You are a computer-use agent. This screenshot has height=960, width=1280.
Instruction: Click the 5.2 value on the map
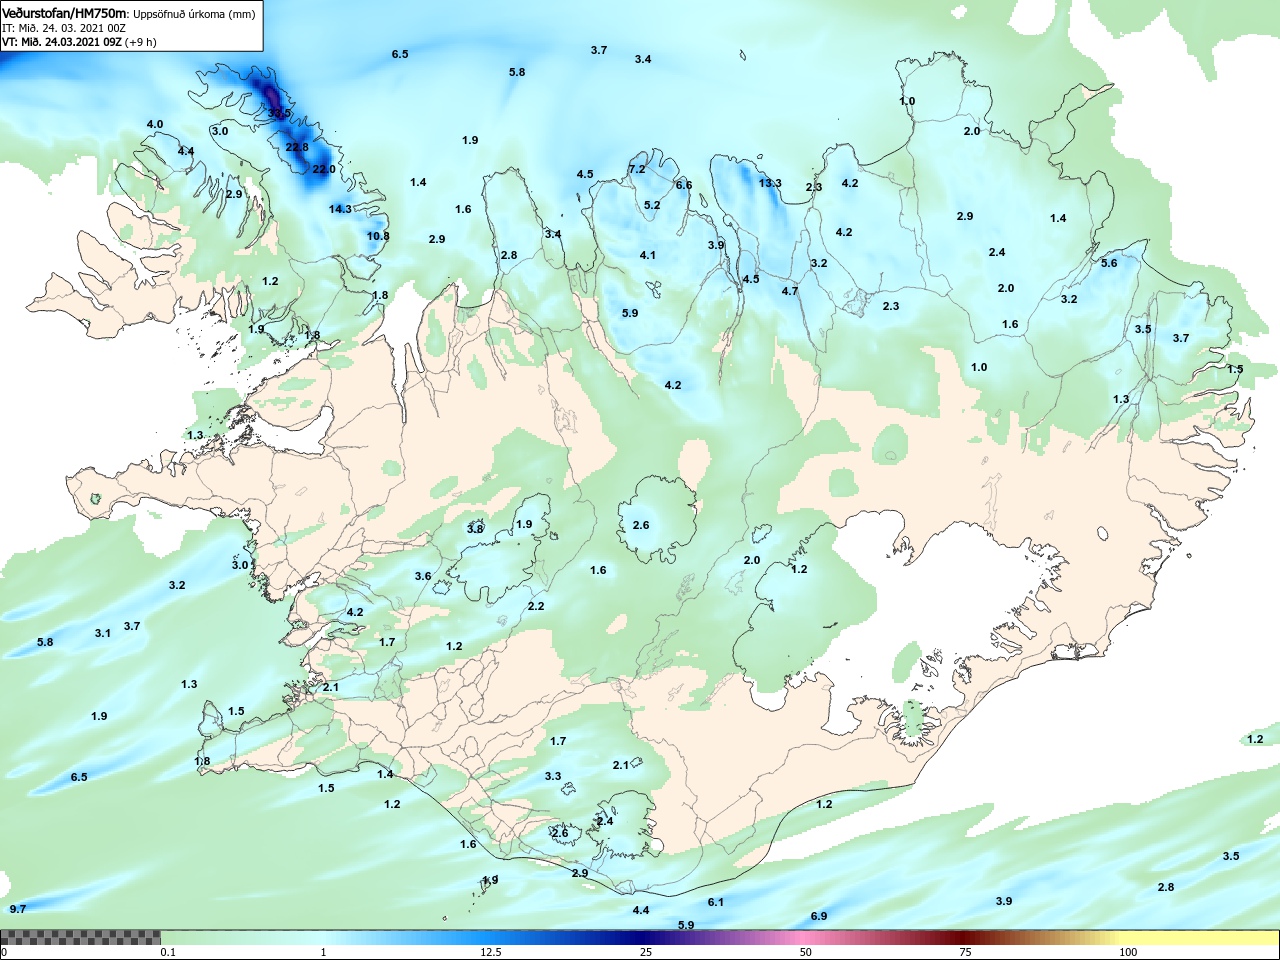tap(652, 205)
